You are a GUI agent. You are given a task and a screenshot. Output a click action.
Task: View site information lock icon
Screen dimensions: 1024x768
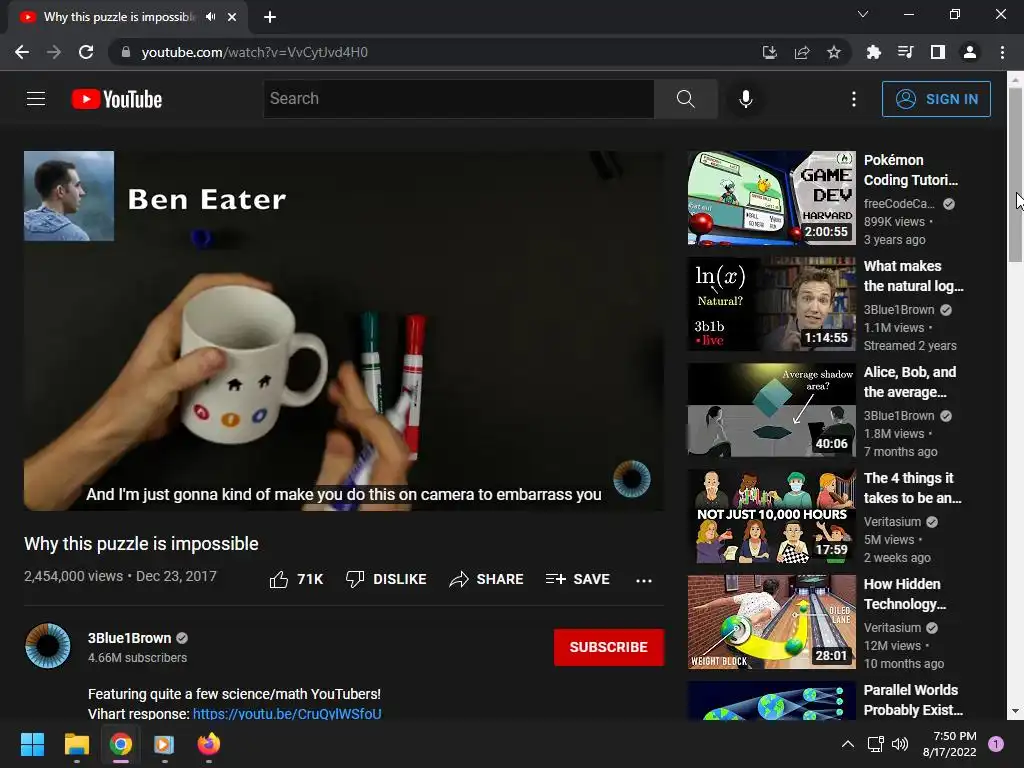tap(126, 52)
